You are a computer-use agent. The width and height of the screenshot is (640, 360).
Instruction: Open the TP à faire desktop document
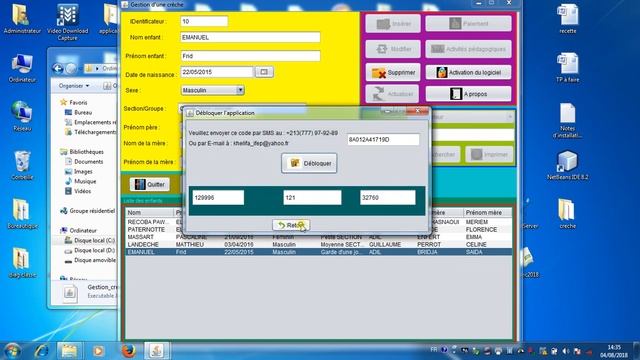[x=567, y=68]
